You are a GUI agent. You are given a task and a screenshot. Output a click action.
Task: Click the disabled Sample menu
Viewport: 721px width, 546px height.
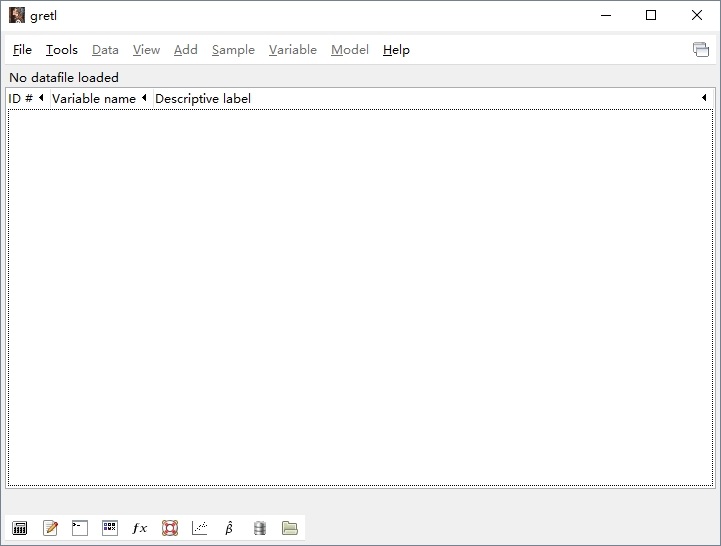[x=233, y=50]
